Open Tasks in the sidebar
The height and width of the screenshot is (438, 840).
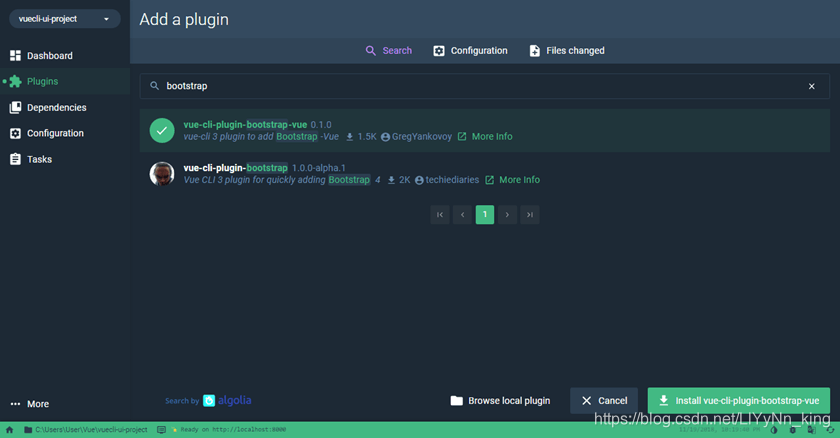(65, 159)
